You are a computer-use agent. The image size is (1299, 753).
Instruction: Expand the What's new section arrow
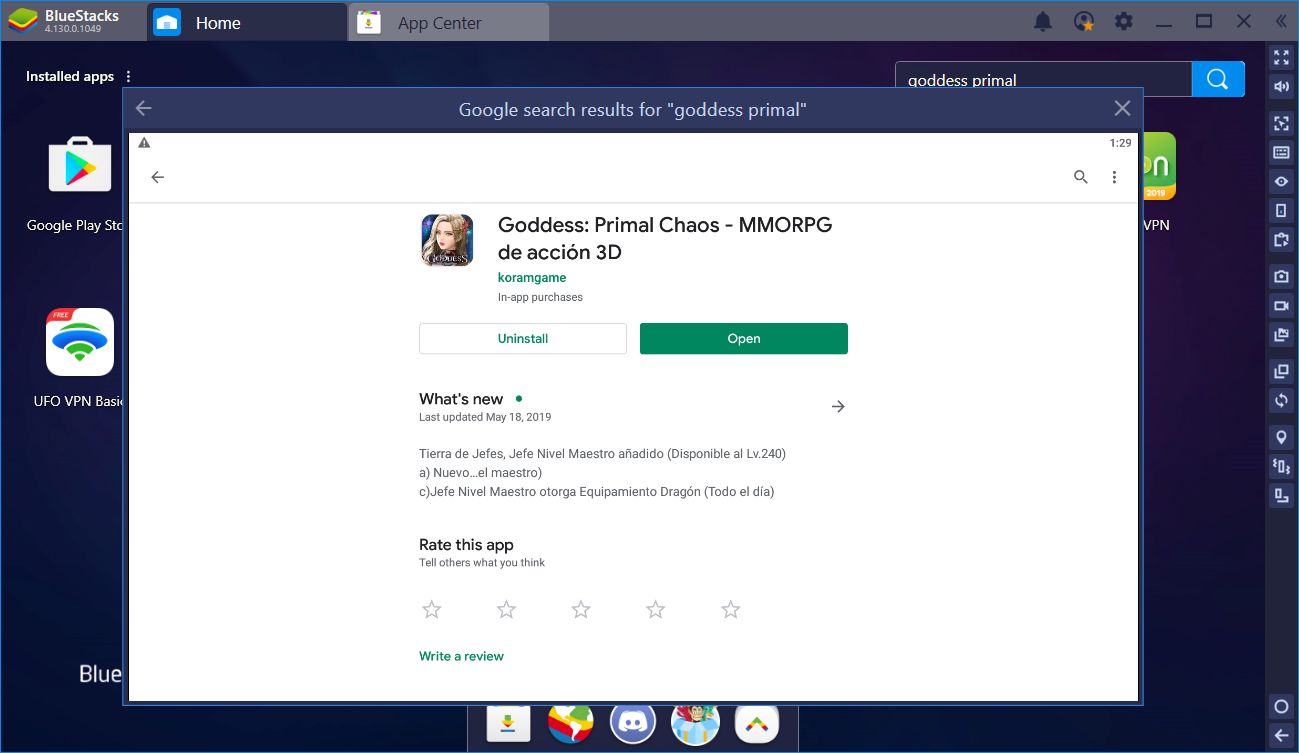pyautogui.click(x=838, y=406)
